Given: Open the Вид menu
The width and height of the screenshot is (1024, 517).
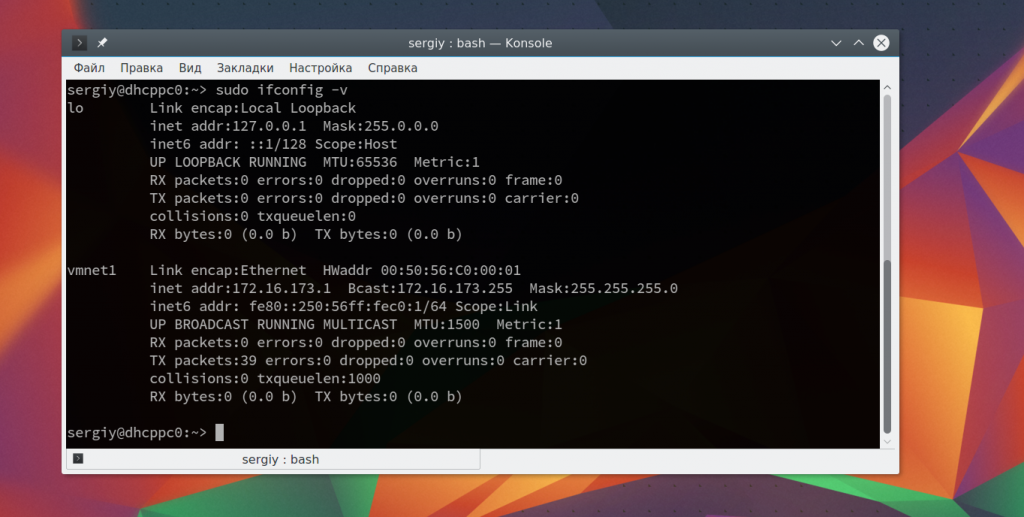Looking at the screenshot, I should 190,68.
